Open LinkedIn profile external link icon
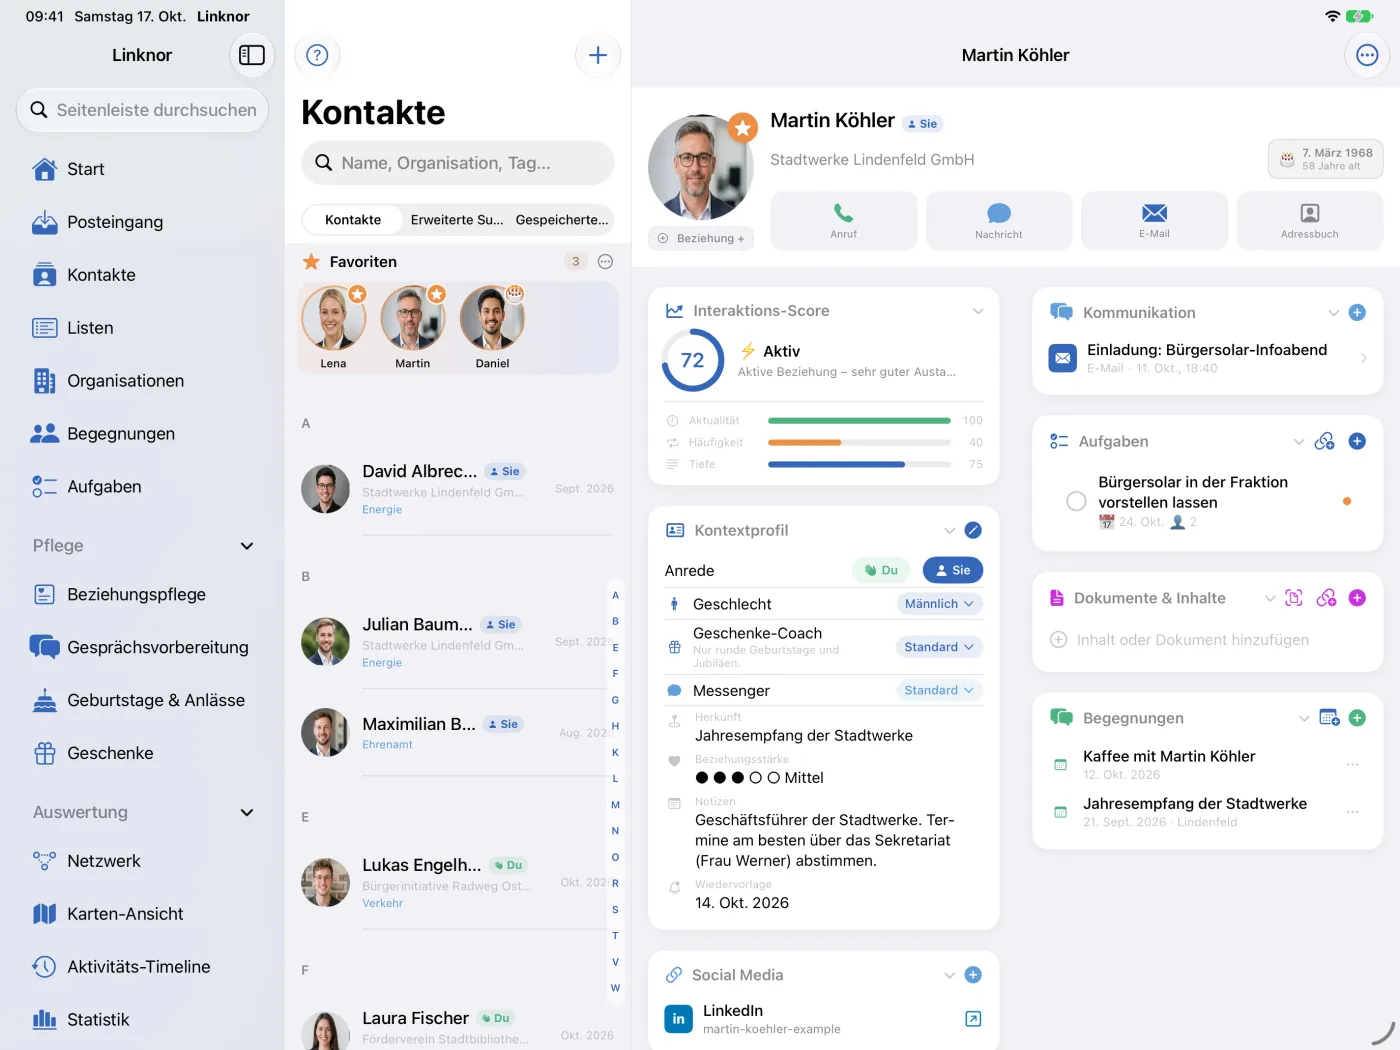 973,1018
